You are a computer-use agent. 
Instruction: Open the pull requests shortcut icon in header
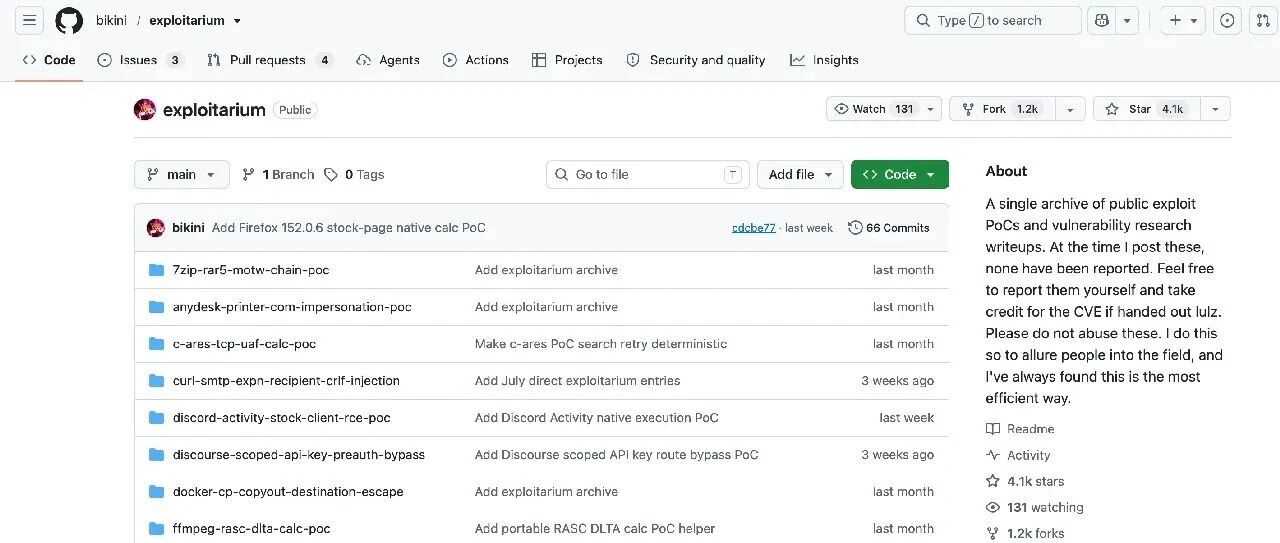tap(1263, 20)
